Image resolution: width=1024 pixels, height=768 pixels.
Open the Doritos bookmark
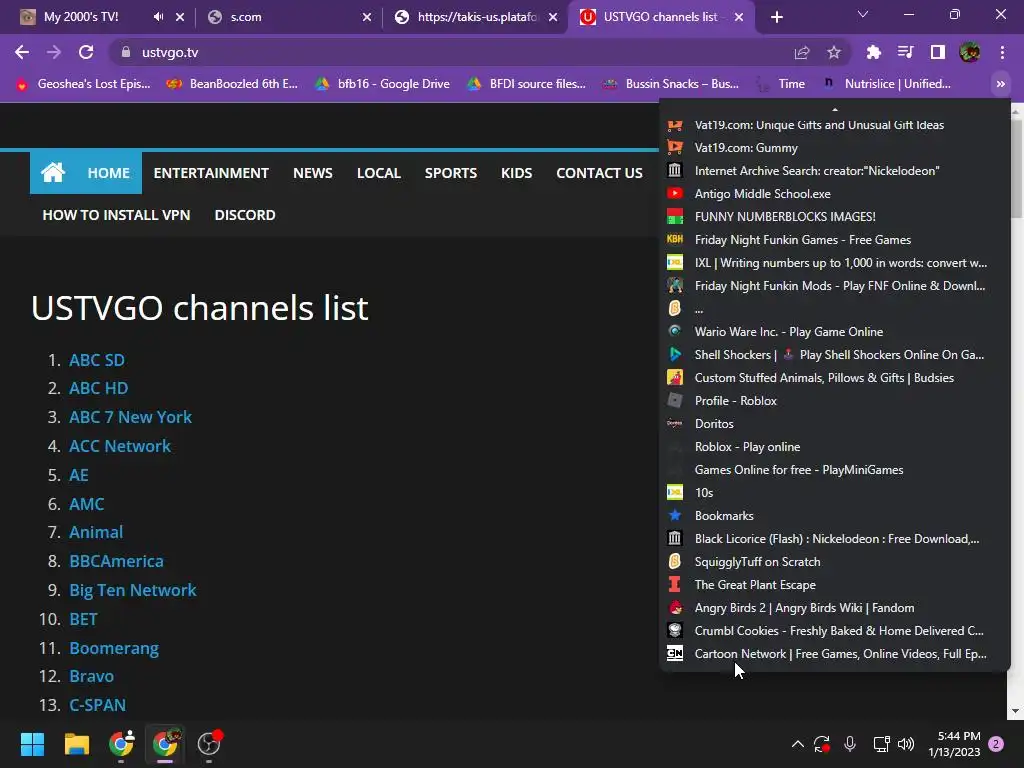(x=835, y=424)
